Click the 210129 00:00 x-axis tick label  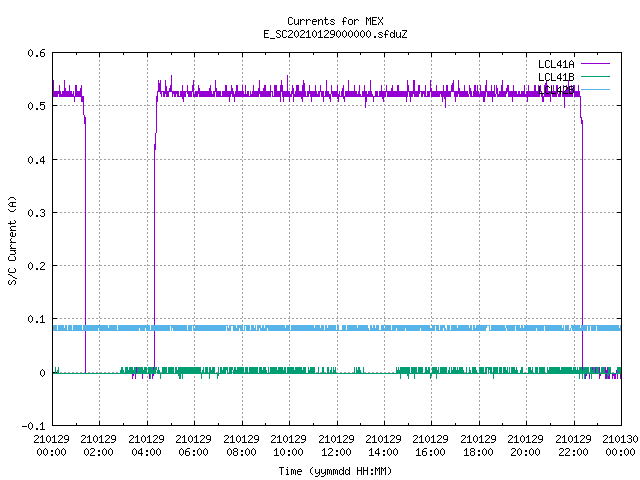(51, 445)
